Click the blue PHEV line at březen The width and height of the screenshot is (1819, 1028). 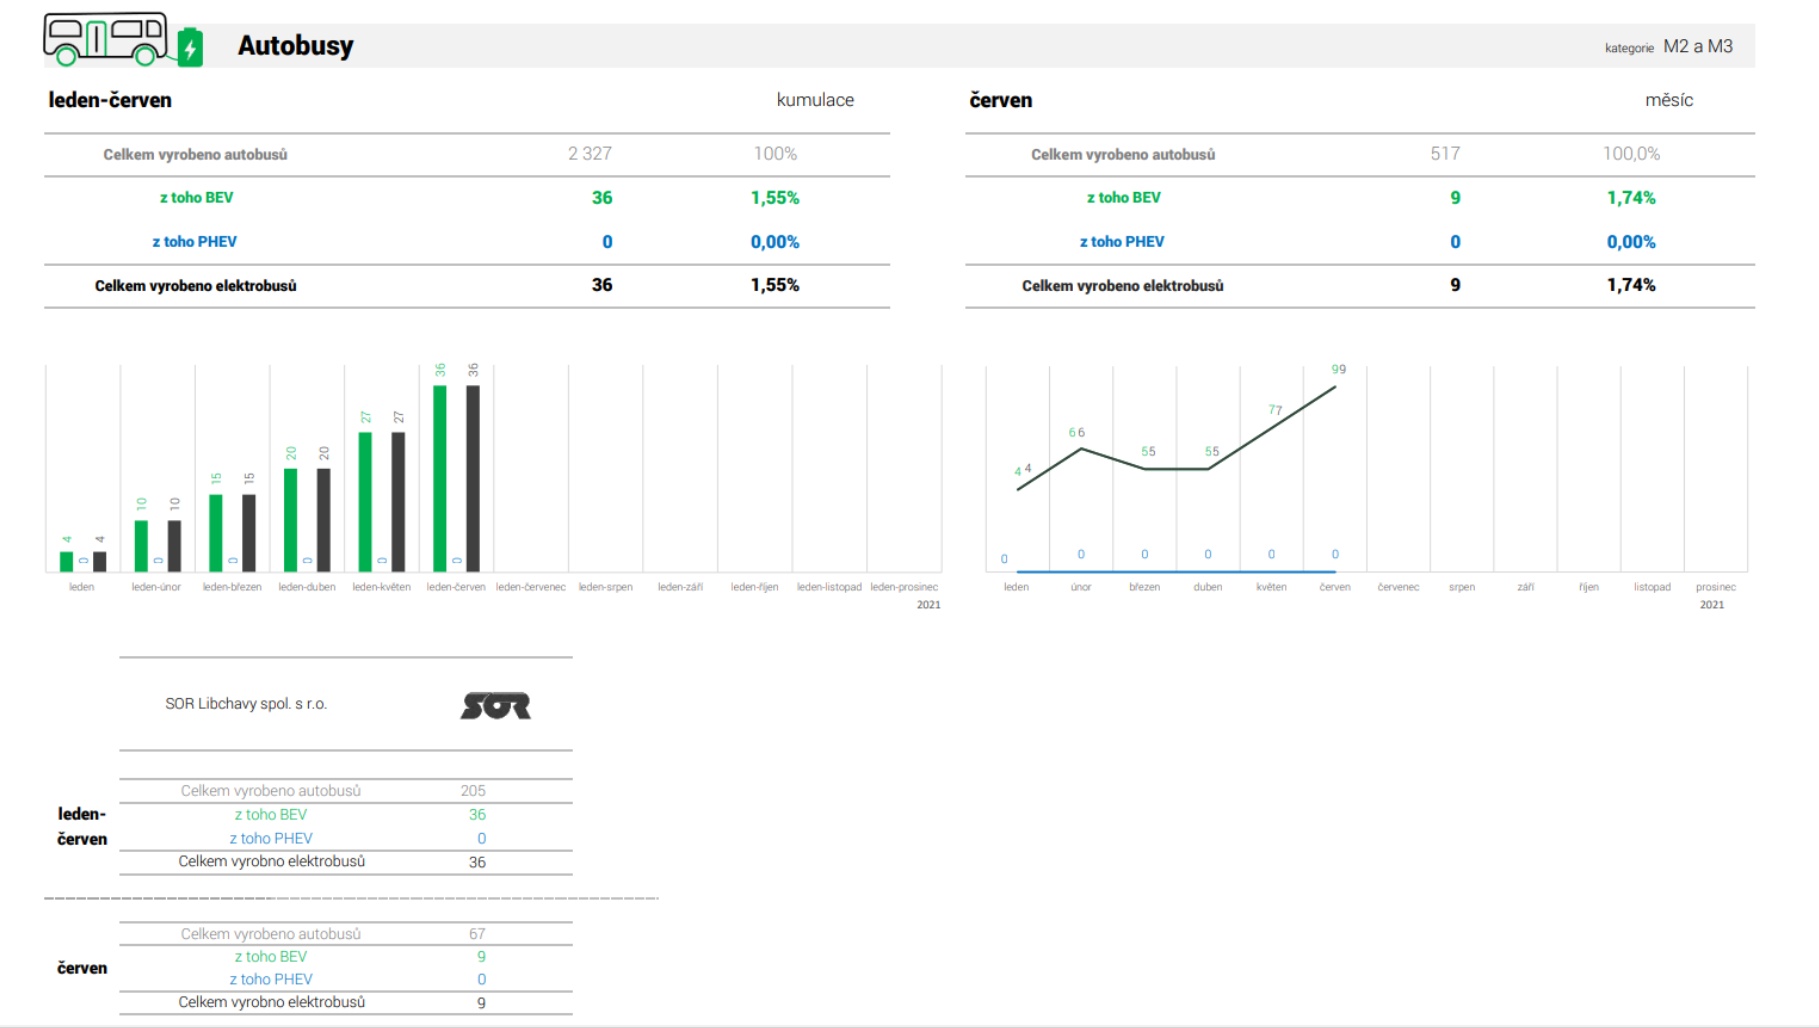coord(1145,571)
